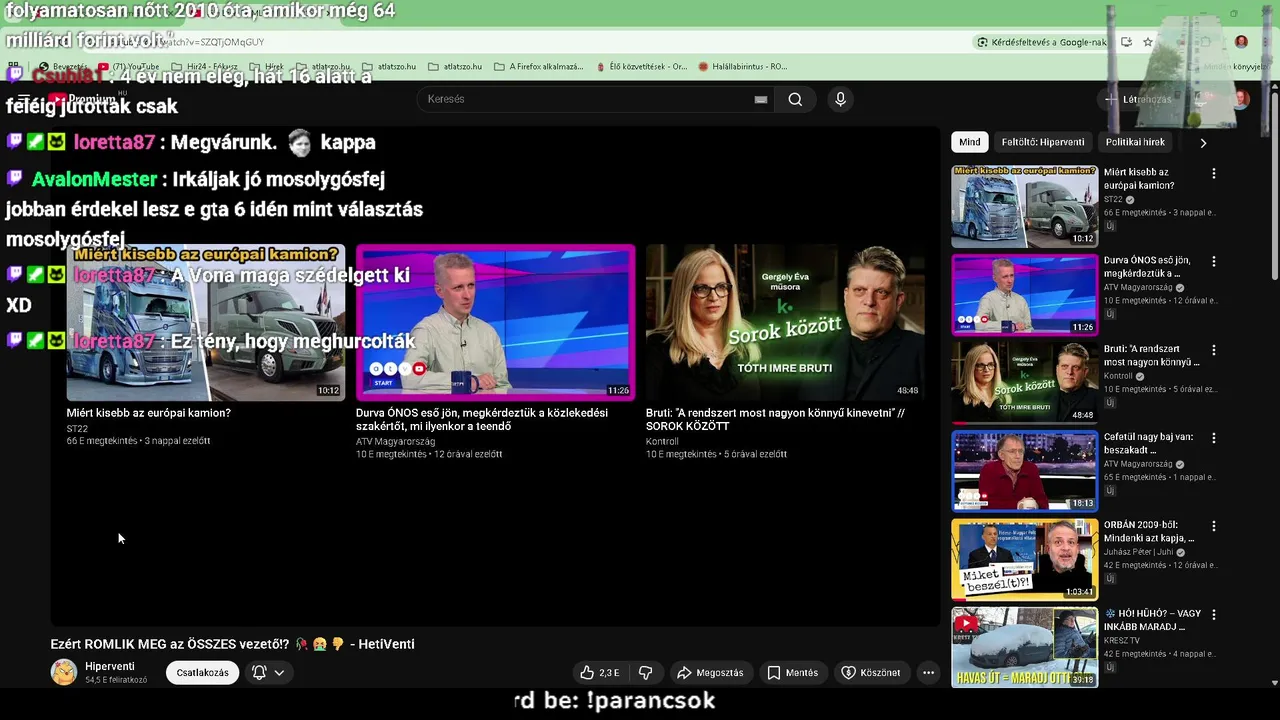The width and height of the screenshot is (1280, 720).
Task: Click end-screen channel name 'ST22'
Action: [x=77, y=428]
